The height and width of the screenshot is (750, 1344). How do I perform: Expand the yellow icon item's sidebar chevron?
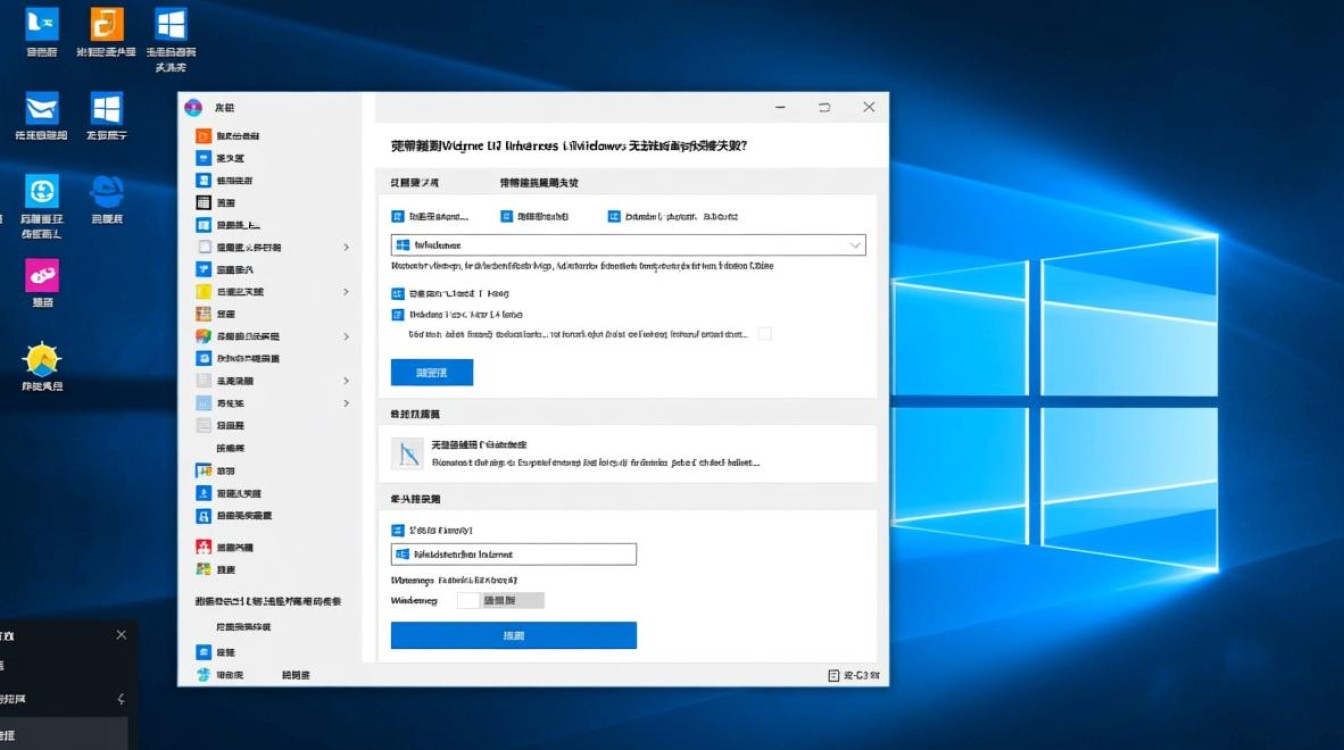coord(346,292)
